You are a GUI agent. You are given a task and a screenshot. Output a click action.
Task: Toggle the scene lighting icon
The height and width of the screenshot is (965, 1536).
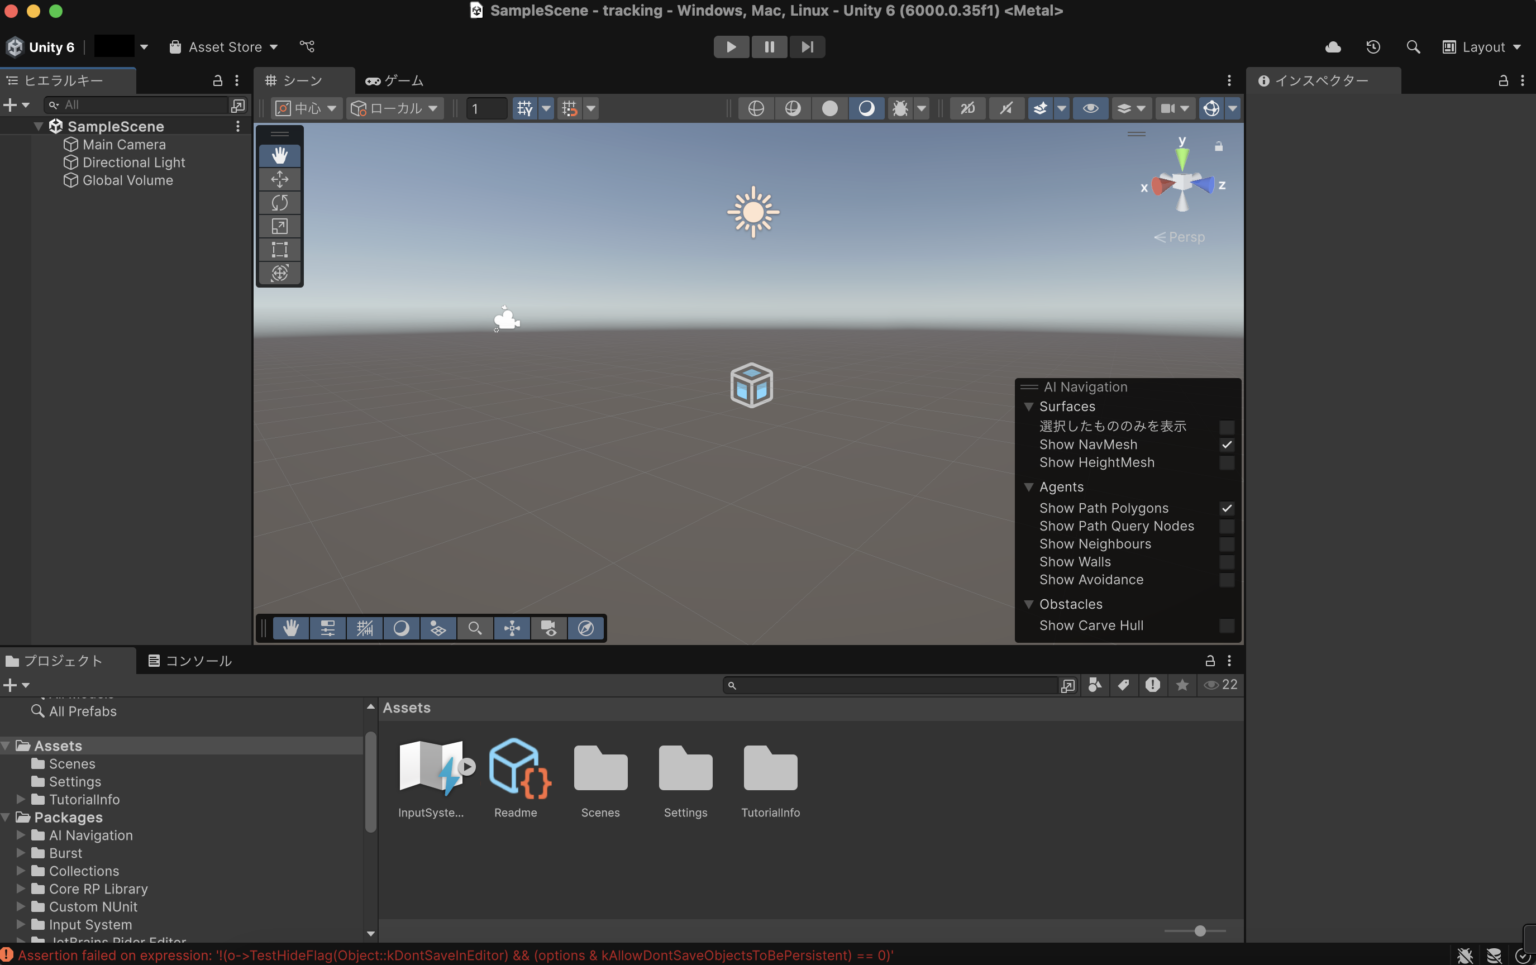(x=866, y=108)
